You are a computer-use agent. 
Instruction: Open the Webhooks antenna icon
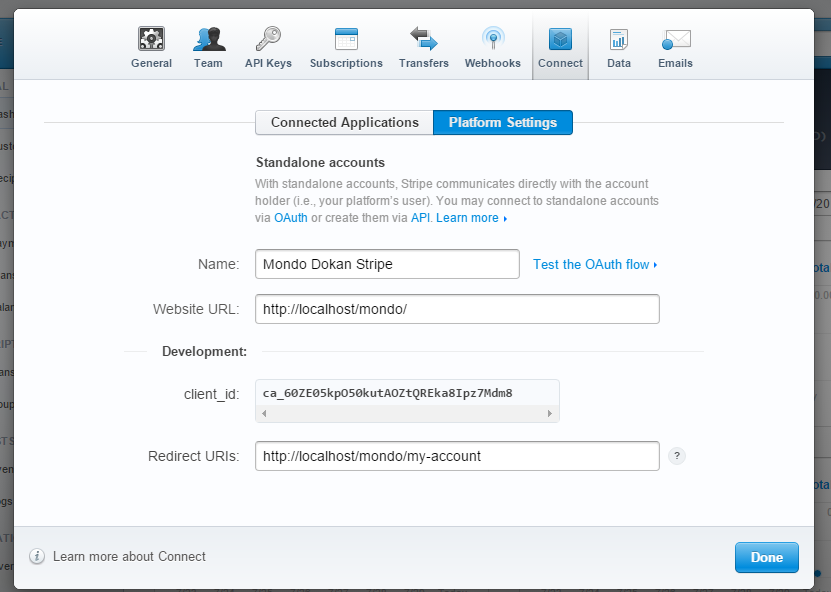(x=493, y=39)
